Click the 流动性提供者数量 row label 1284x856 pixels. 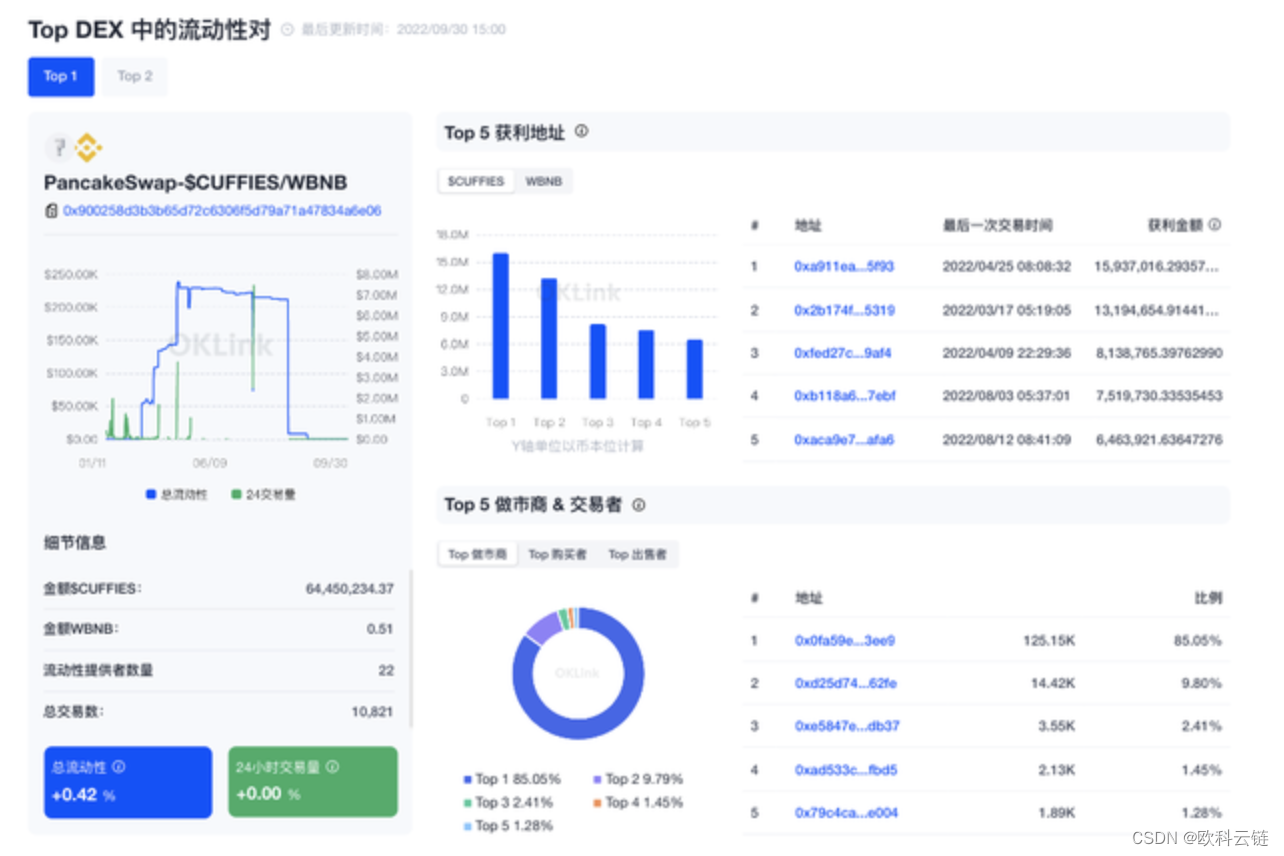98,670
